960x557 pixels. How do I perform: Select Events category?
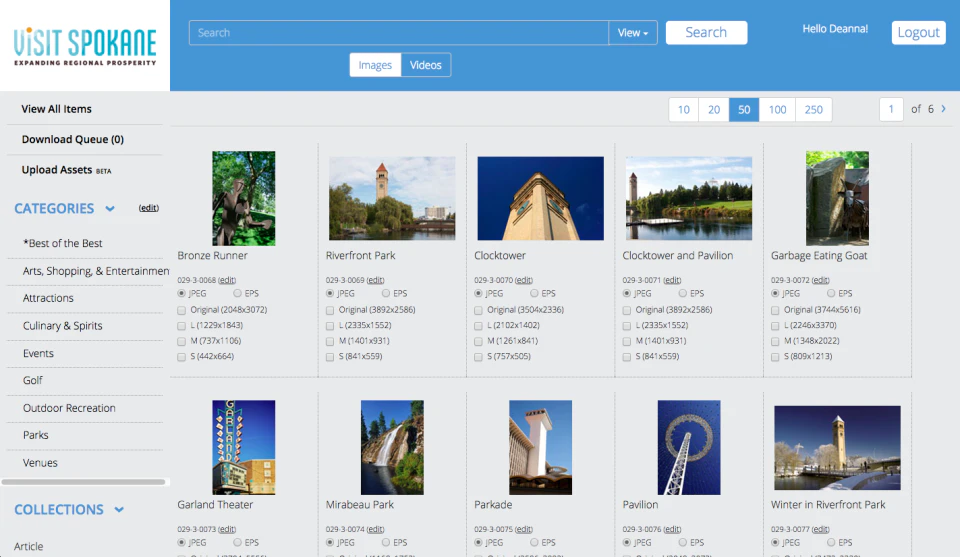point(38,353)
